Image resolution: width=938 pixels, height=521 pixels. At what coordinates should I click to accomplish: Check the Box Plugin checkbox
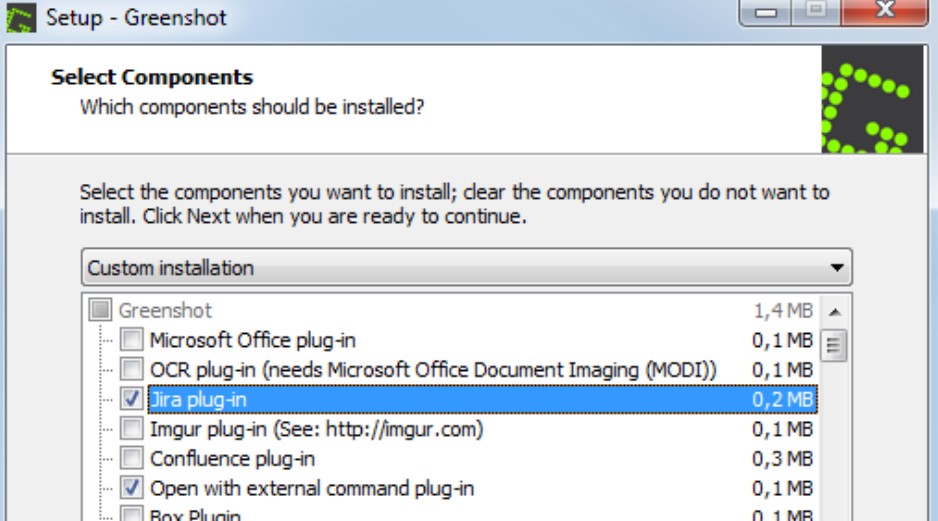132,516
